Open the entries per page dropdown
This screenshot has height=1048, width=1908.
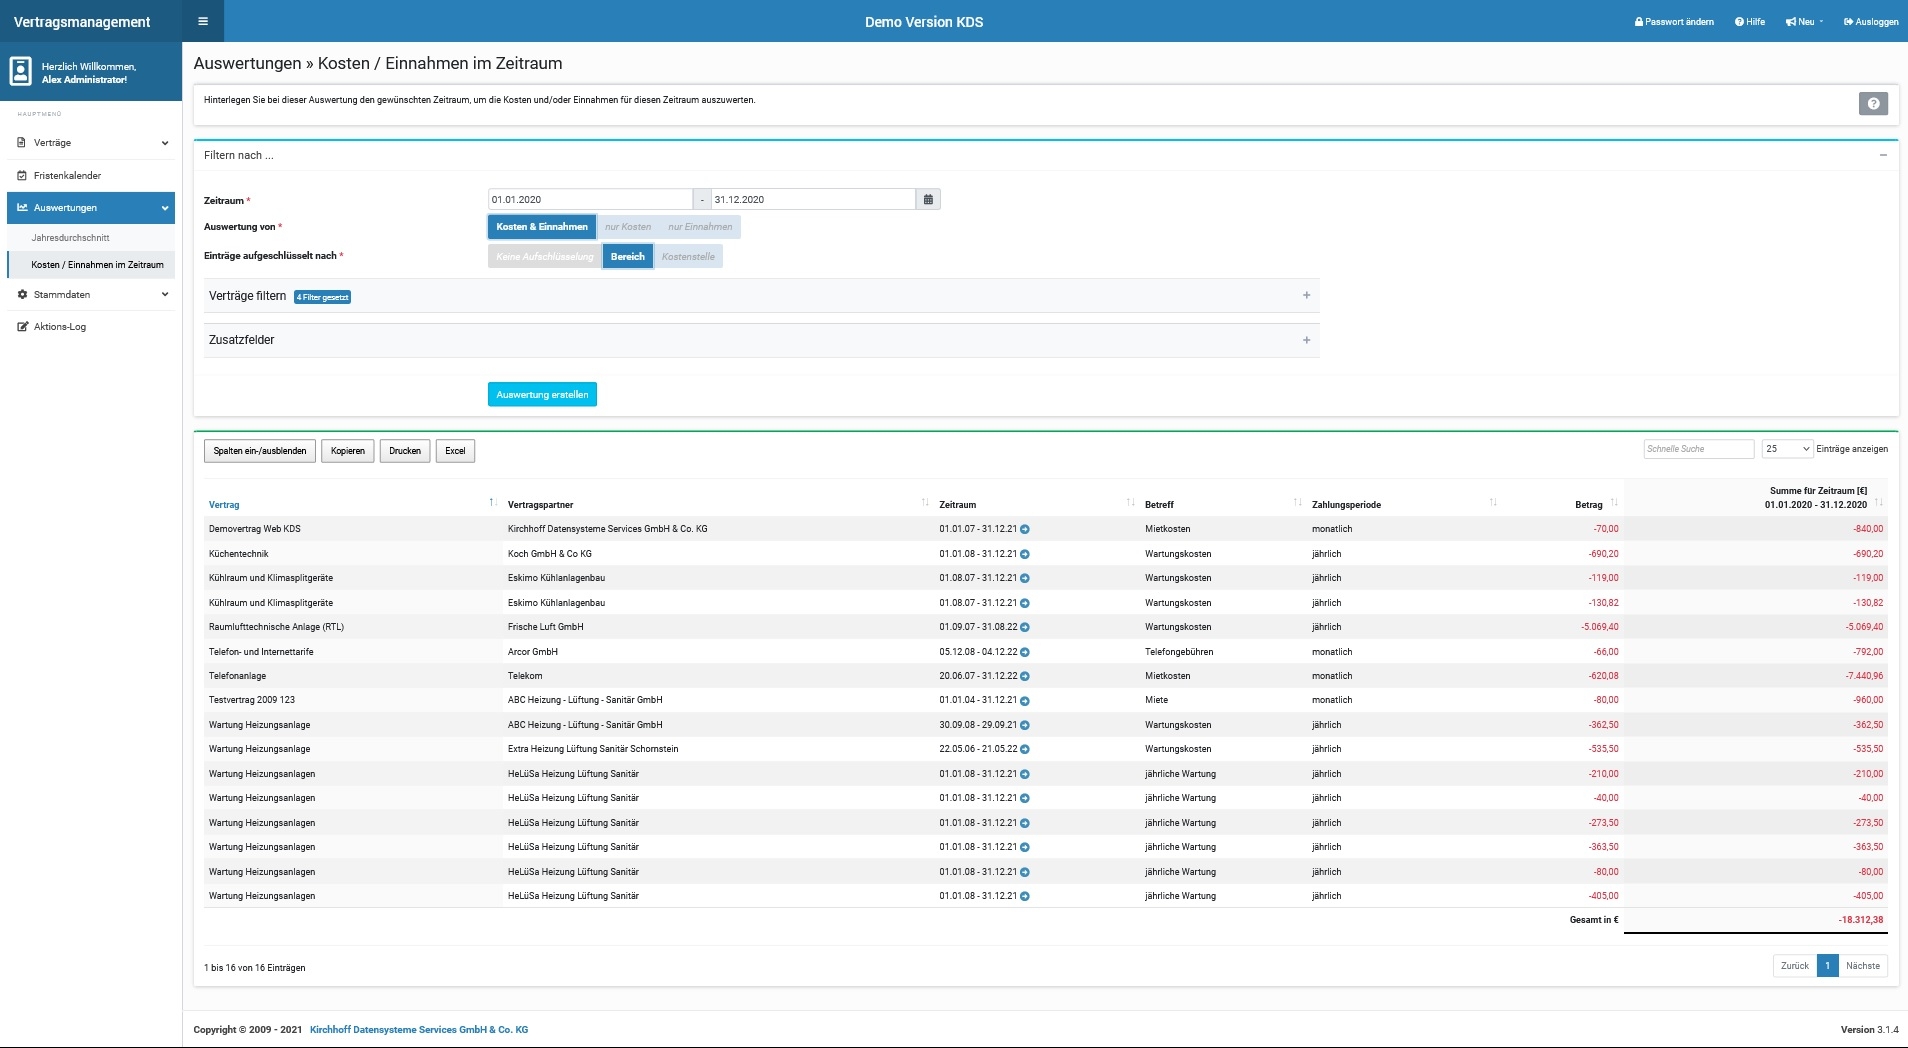coord(1787,449)
